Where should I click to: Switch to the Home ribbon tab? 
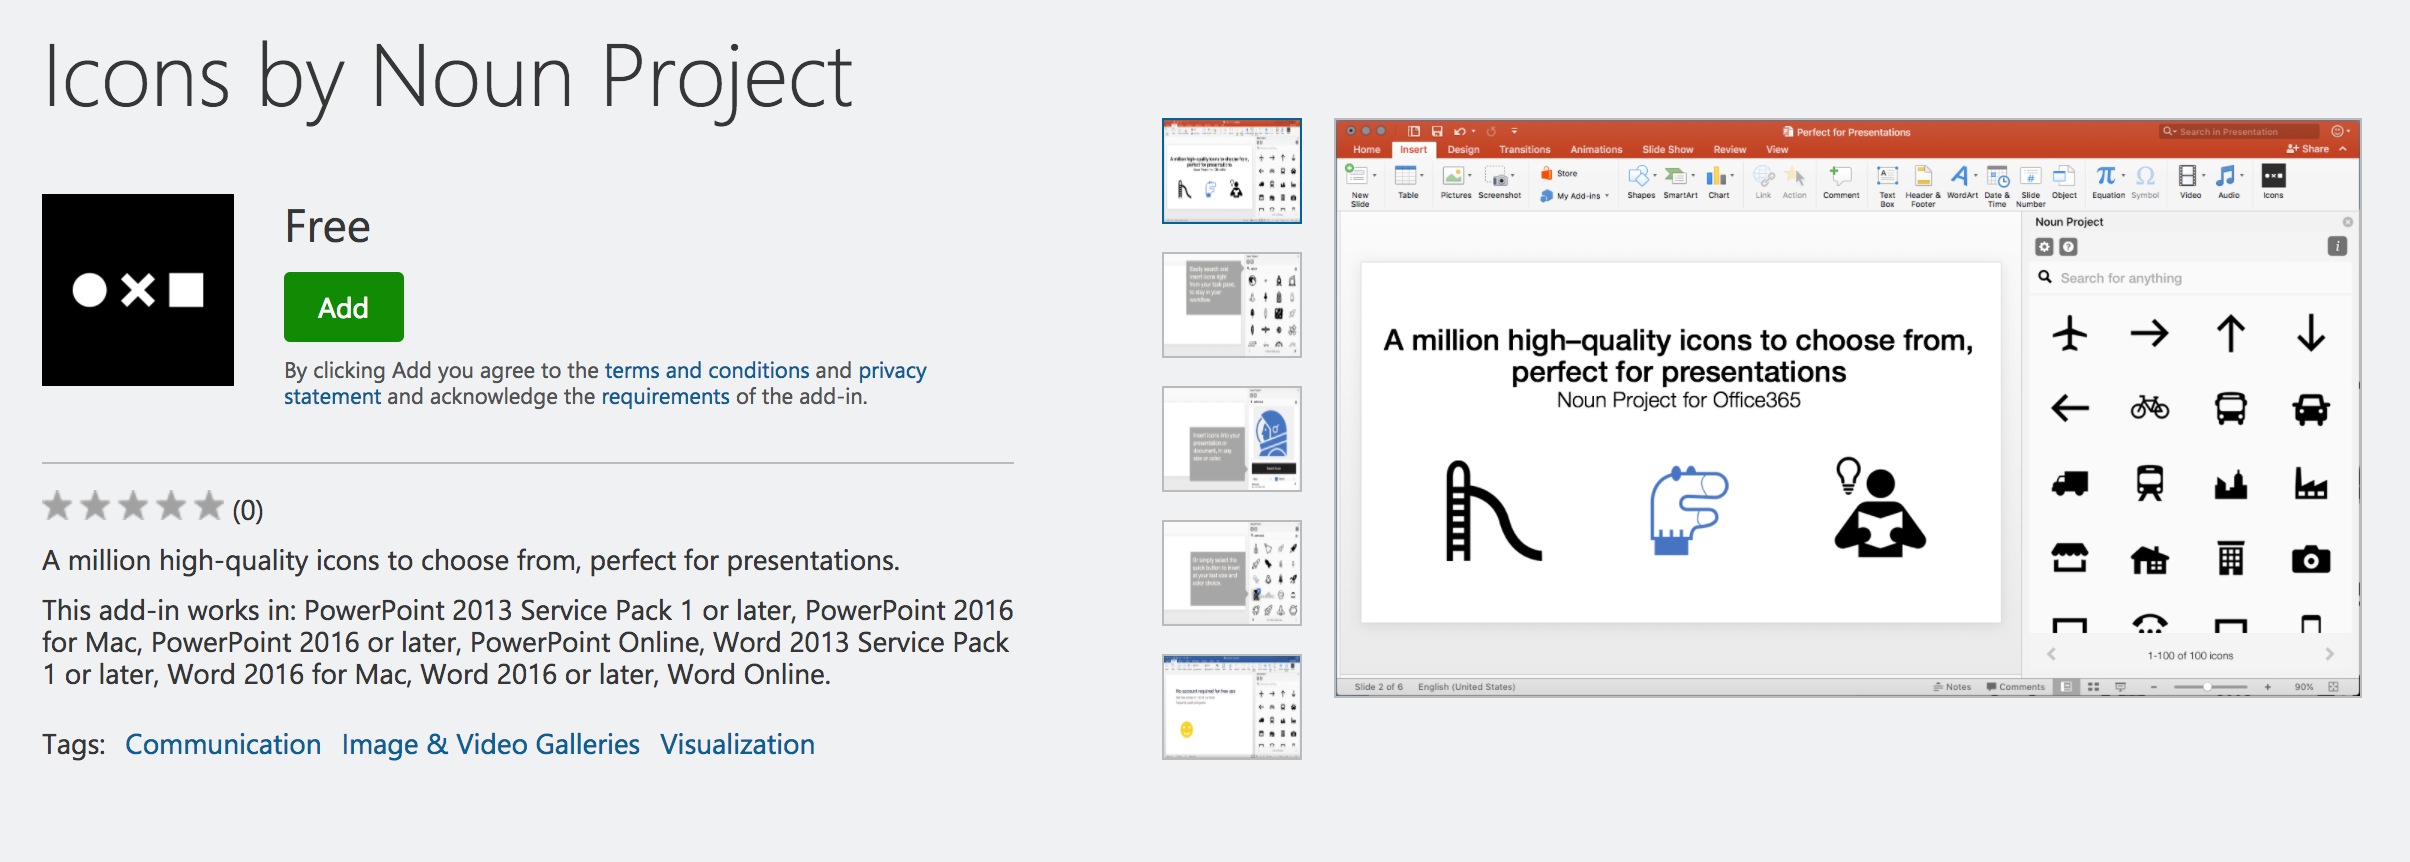pyautogui.click(x=1366, y=150)
